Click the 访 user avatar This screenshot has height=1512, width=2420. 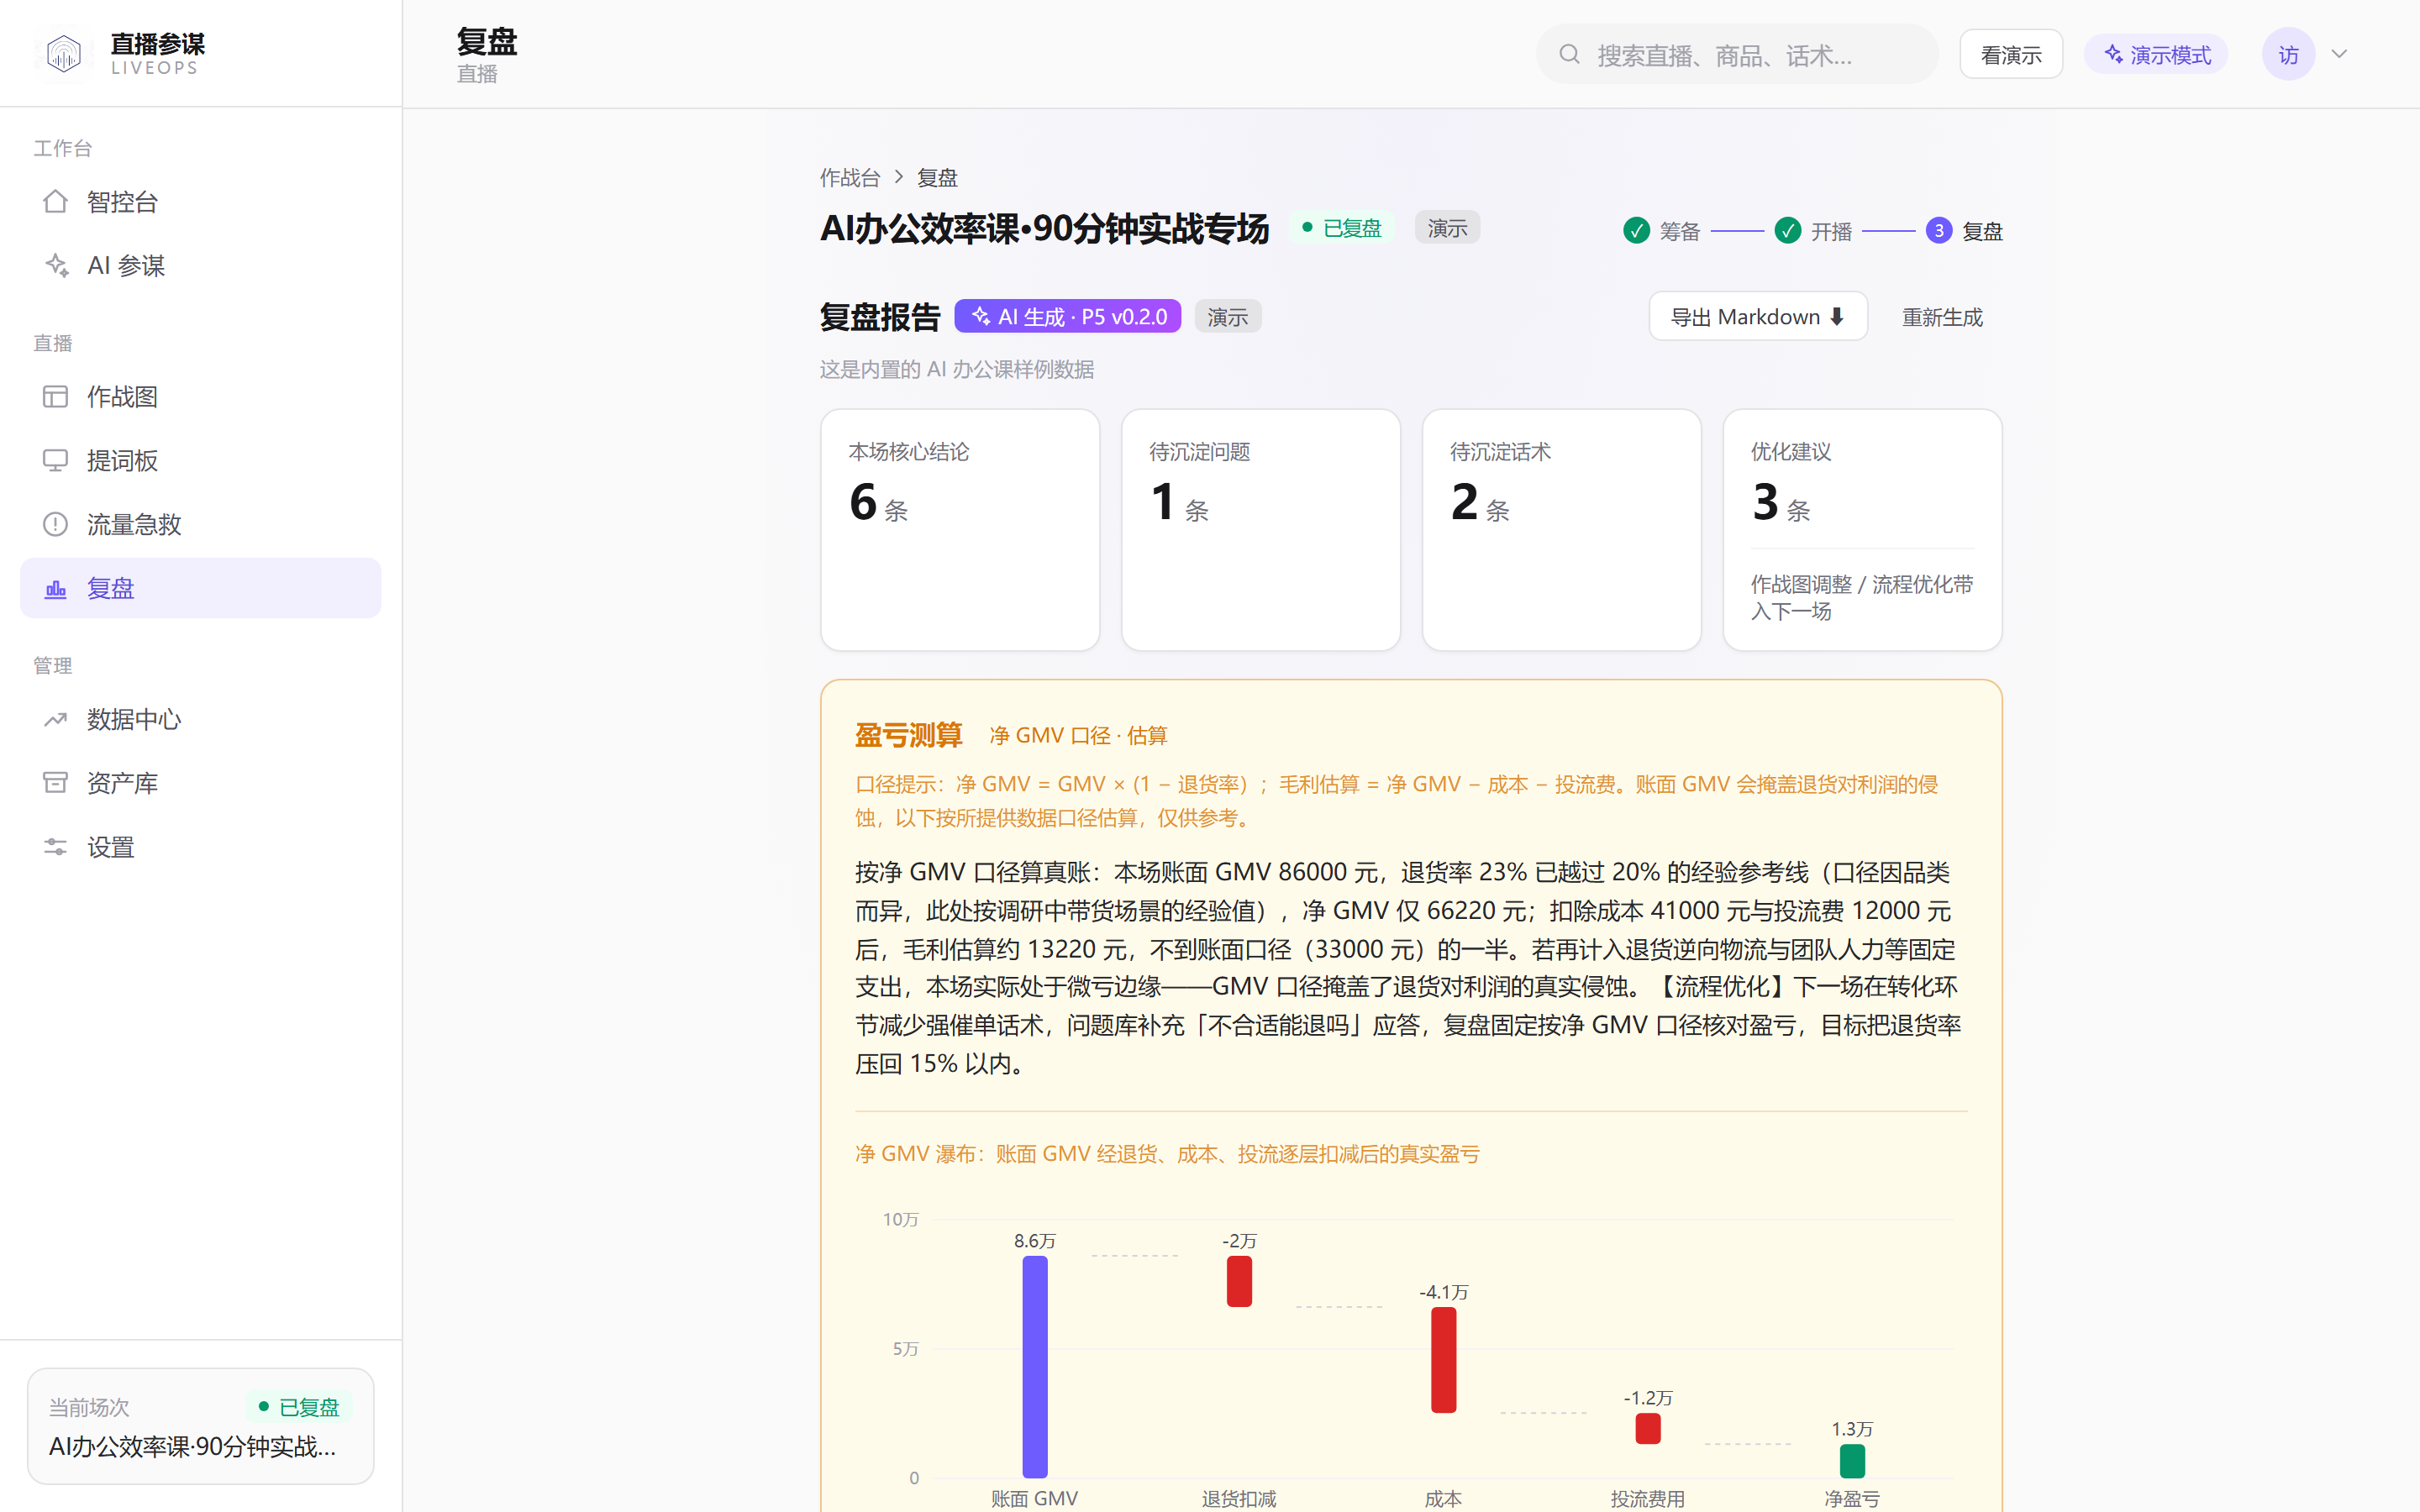click(x=2288, y=54)
